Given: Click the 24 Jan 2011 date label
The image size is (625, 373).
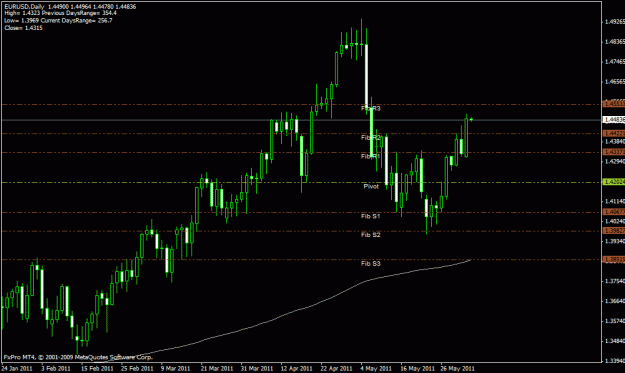Looking at the screenshot, I should (17, 369).
